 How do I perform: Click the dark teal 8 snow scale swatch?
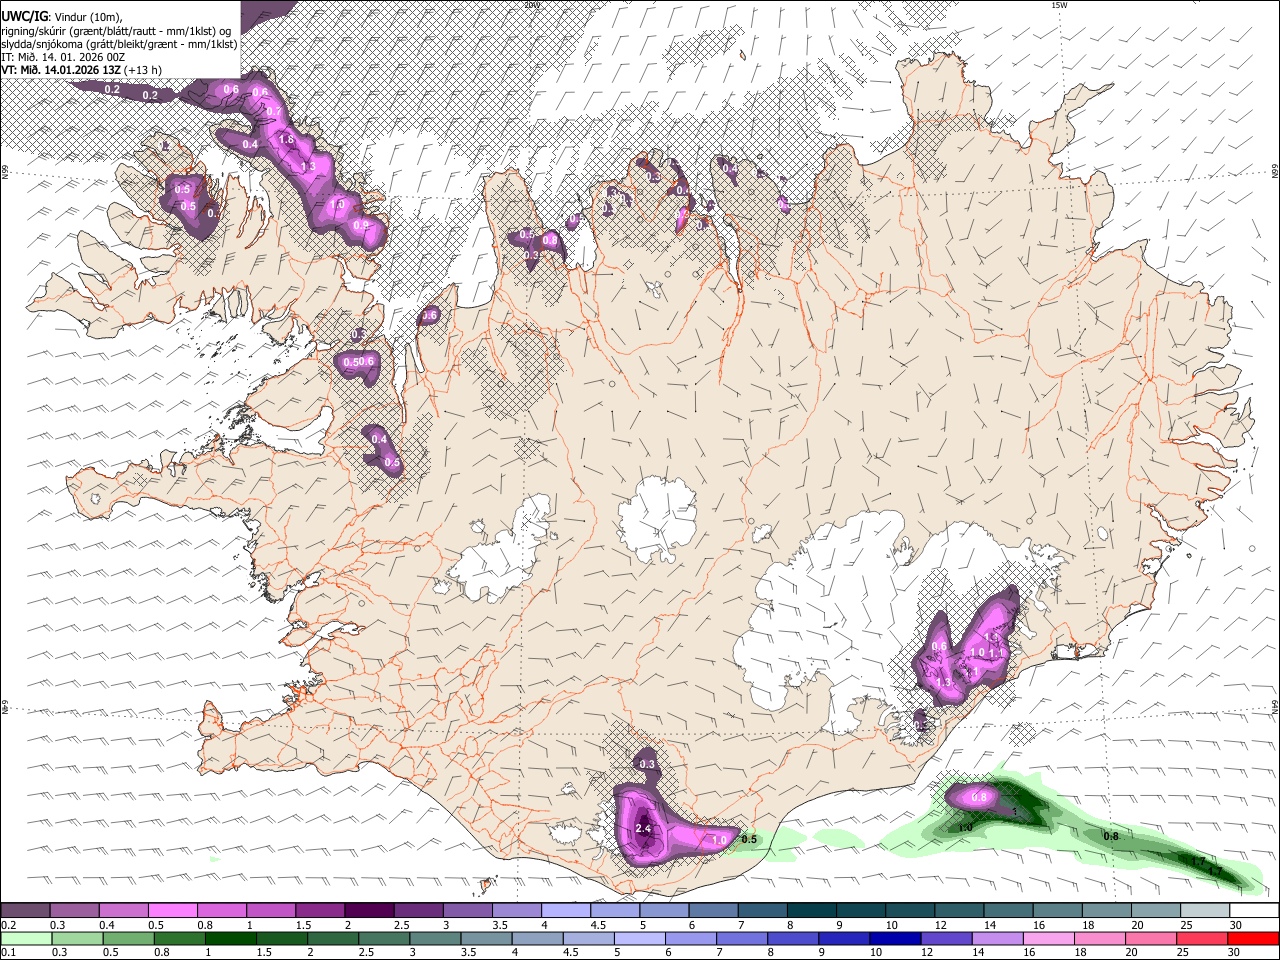(812, 910)
